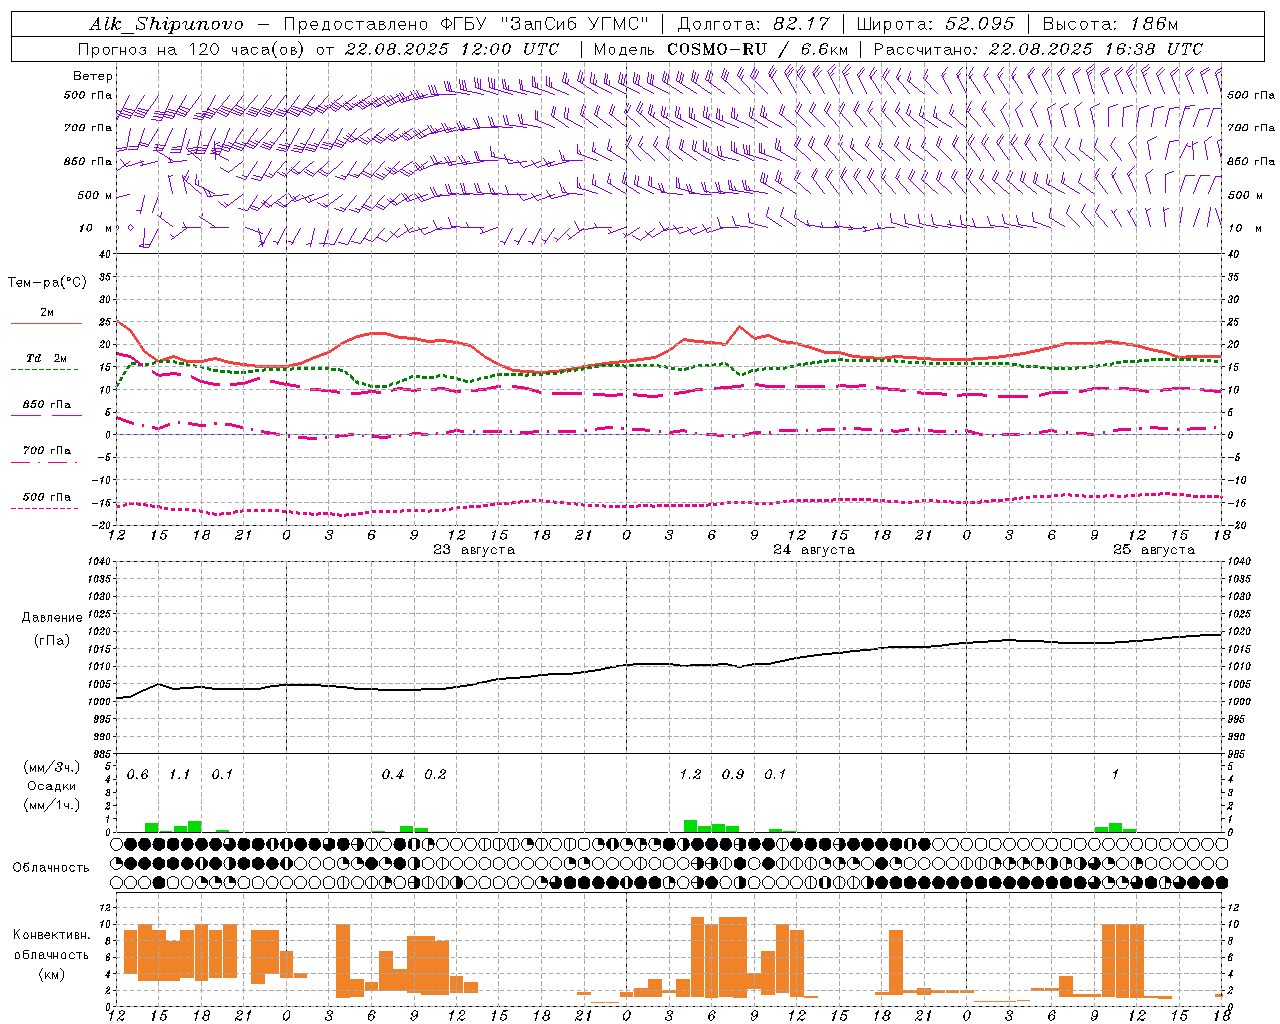The height and width of the screenshot is (1024, 1280).
Task: Click the pink dashed '850 гПа' temperature legend line
Action: click(x=45, y=415)
